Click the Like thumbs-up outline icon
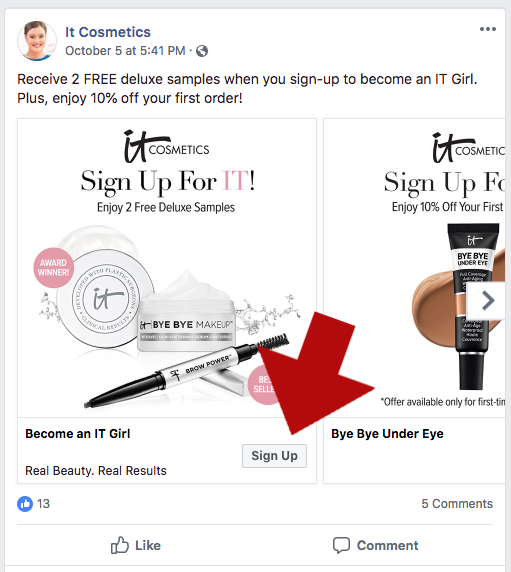The image size is (511, 572). [120, 545]
